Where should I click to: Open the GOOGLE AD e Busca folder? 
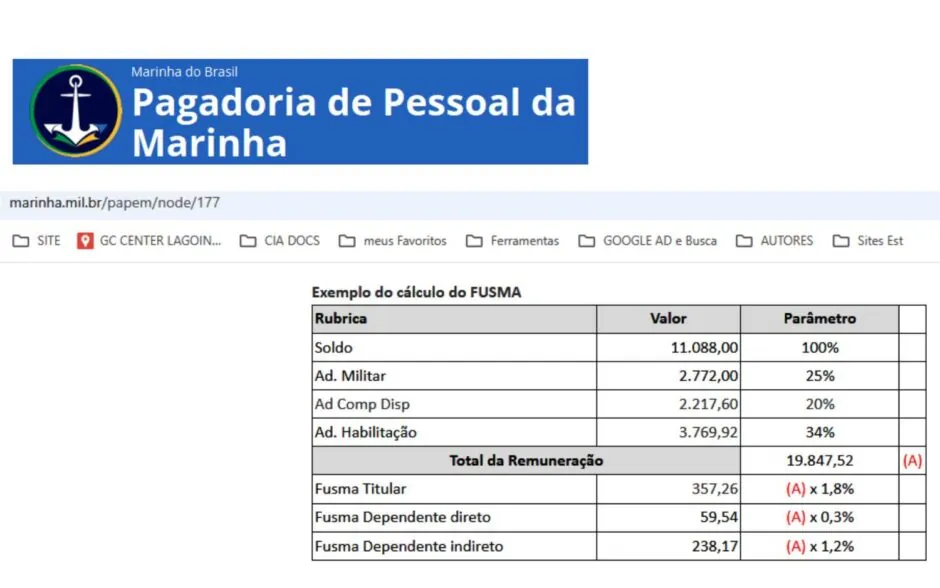[x=647, y=241]
